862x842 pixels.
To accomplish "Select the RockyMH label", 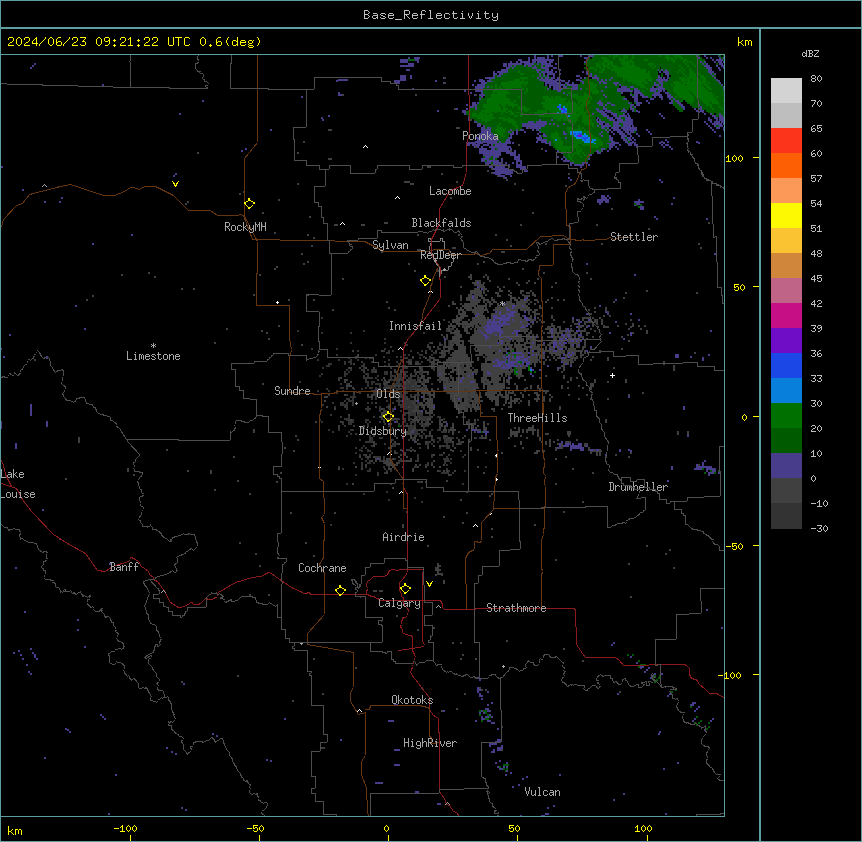I will (x=245, y=227).
